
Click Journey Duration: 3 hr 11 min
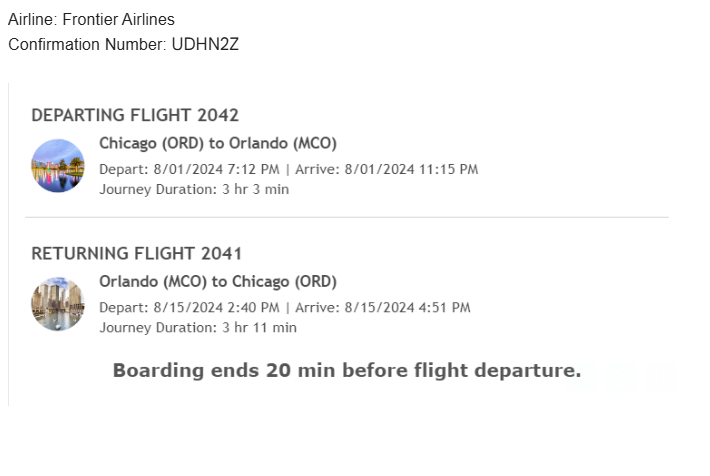198,327
